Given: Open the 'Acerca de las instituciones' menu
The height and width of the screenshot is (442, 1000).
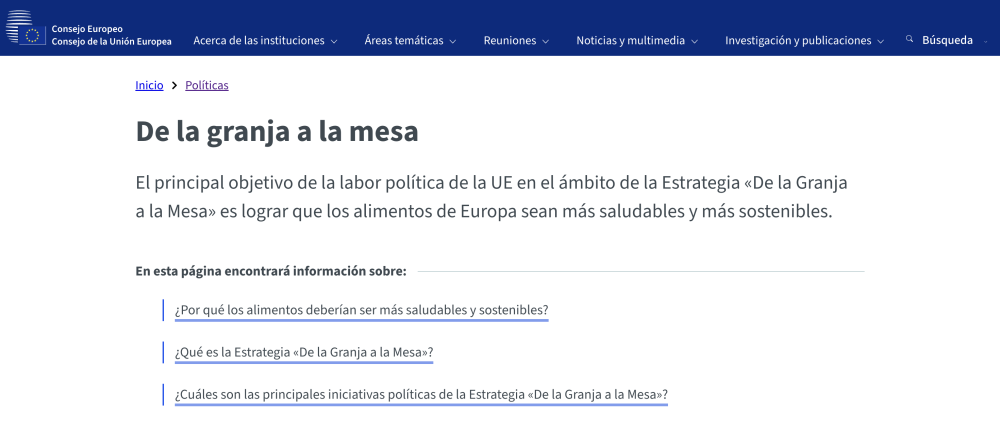Looking at the screenshot, I should [x=259, y=41].
